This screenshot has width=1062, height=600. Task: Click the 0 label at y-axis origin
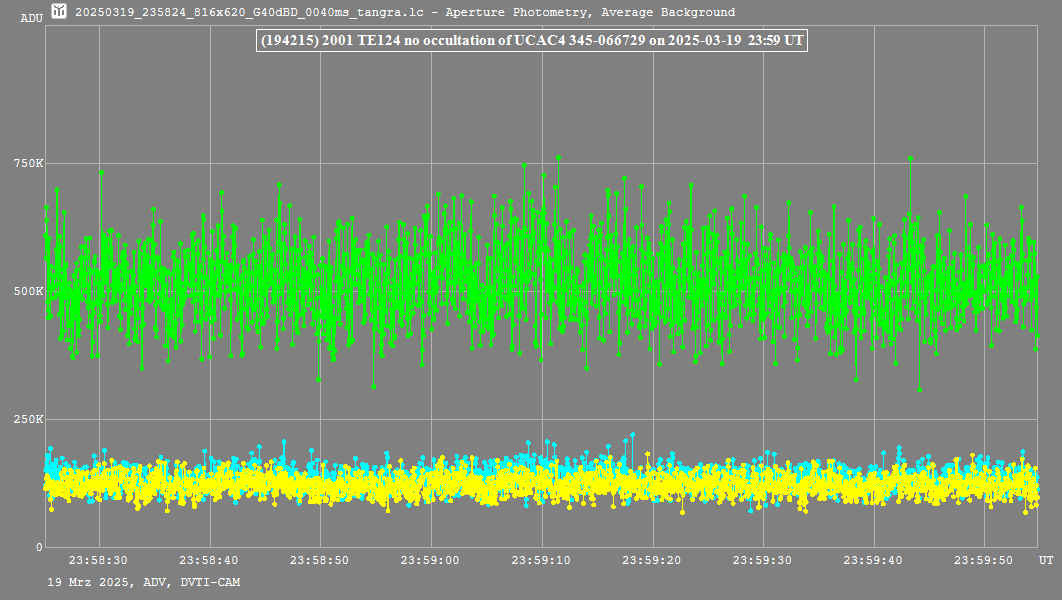point(39,547)
